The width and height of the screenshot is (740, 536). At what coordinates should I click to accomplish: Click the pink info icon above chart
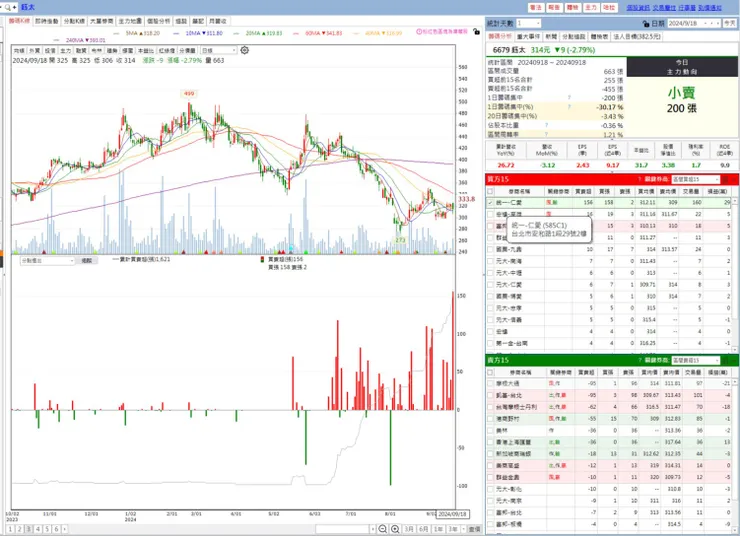point(419,32)
